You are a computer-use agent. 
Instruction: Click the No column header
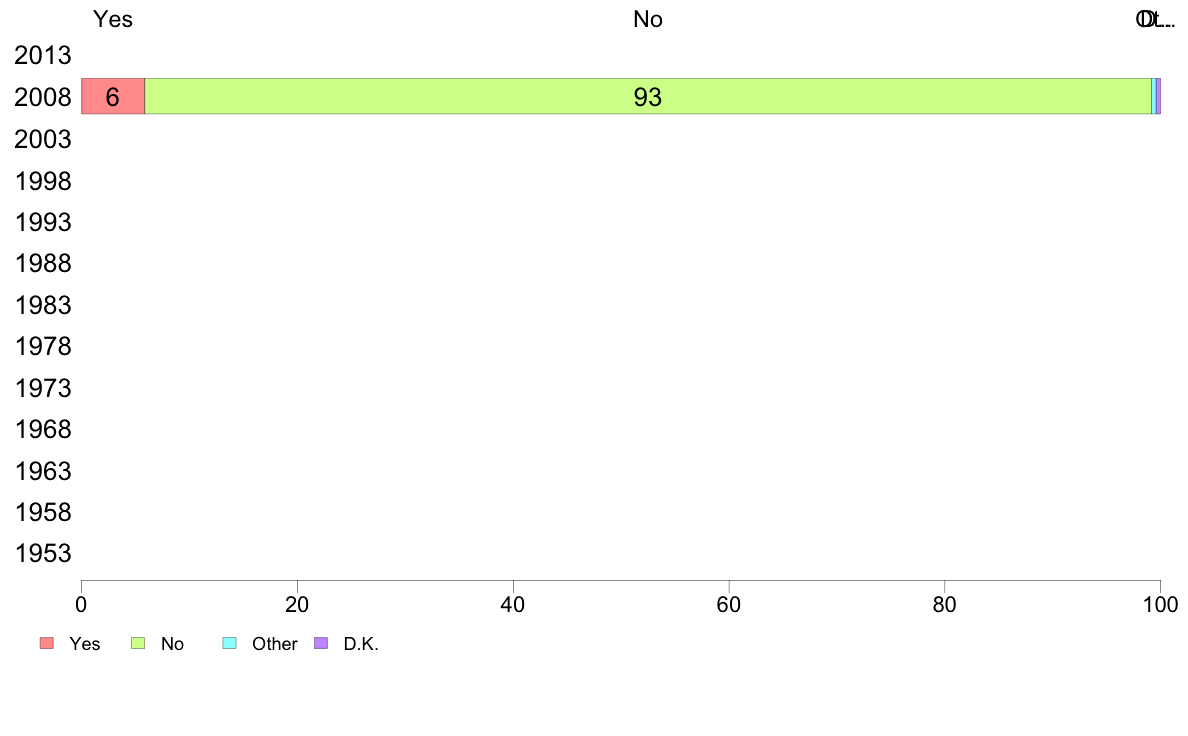tap(648, 19)
